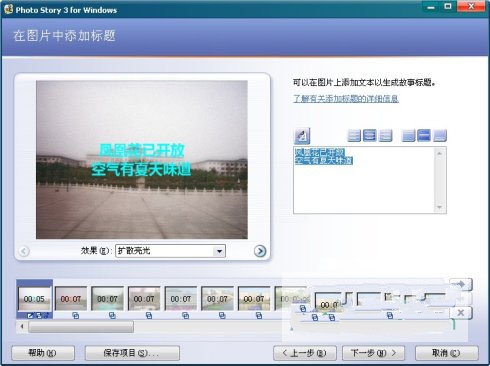
Task: Click the 下一步 next step button
Action: [x=373, y=353]
